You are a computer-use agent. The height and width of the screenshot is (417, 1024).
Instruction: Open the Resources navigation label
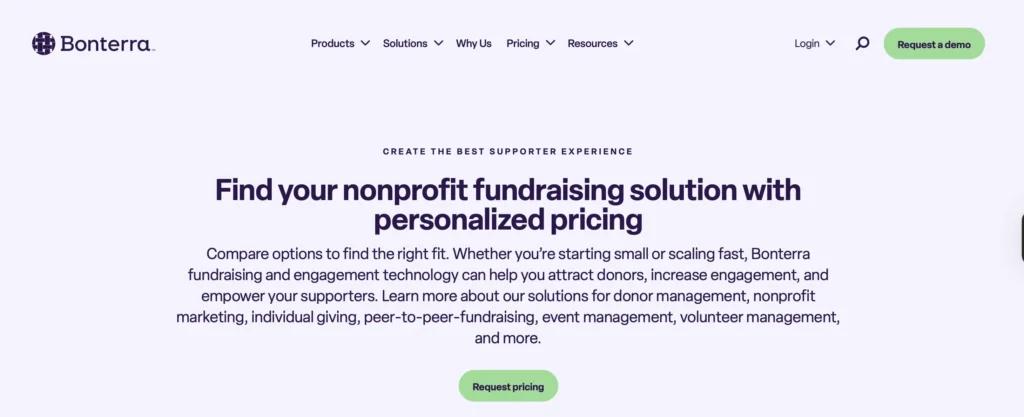pyautogui.click(x=591, y=43)
